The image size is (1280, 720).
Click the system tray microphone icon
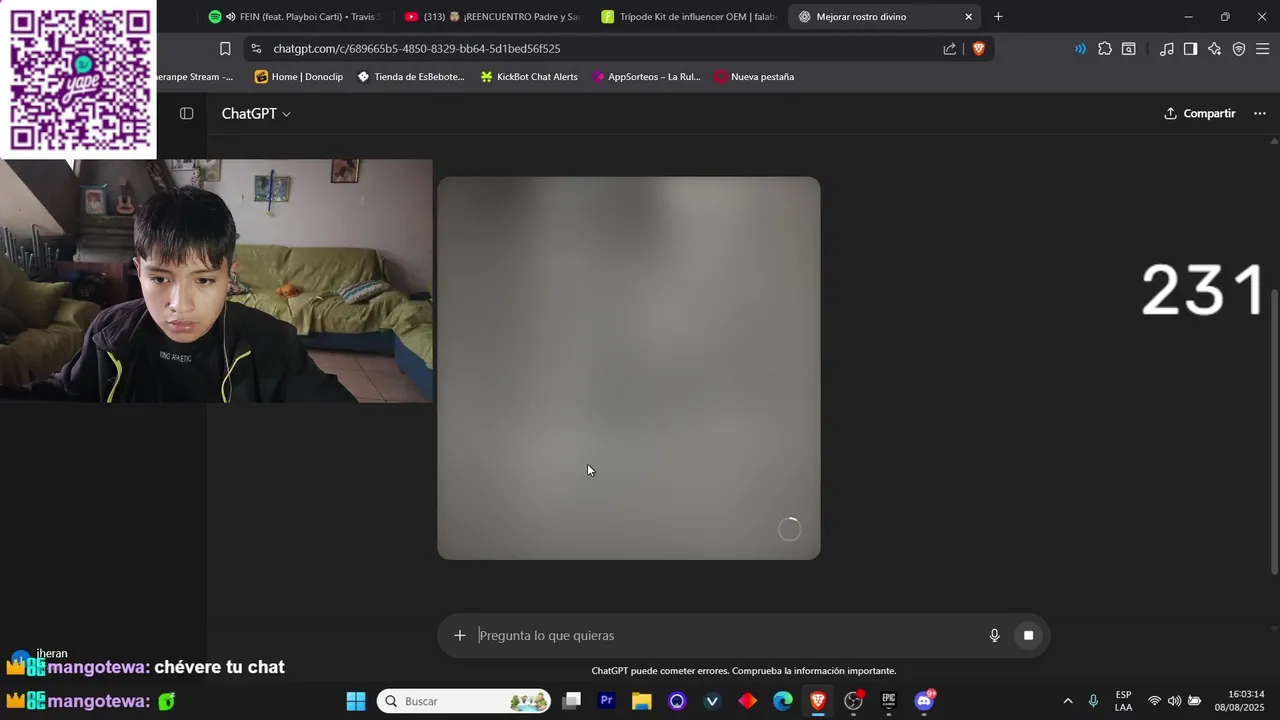tap(1093, 701)
